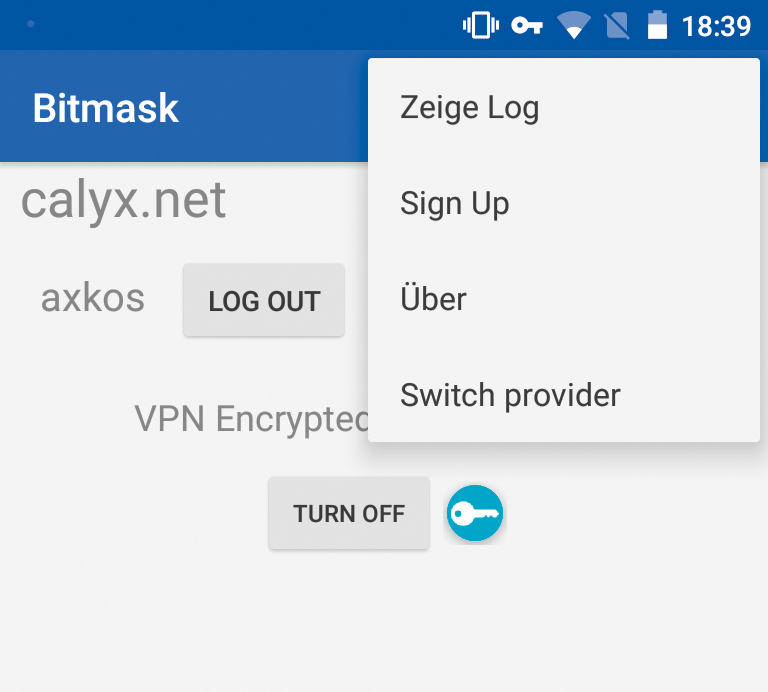The height and width of the screenshot is (692, 768).
Task: Tap the axkos username label
Action: pos(93,298)
